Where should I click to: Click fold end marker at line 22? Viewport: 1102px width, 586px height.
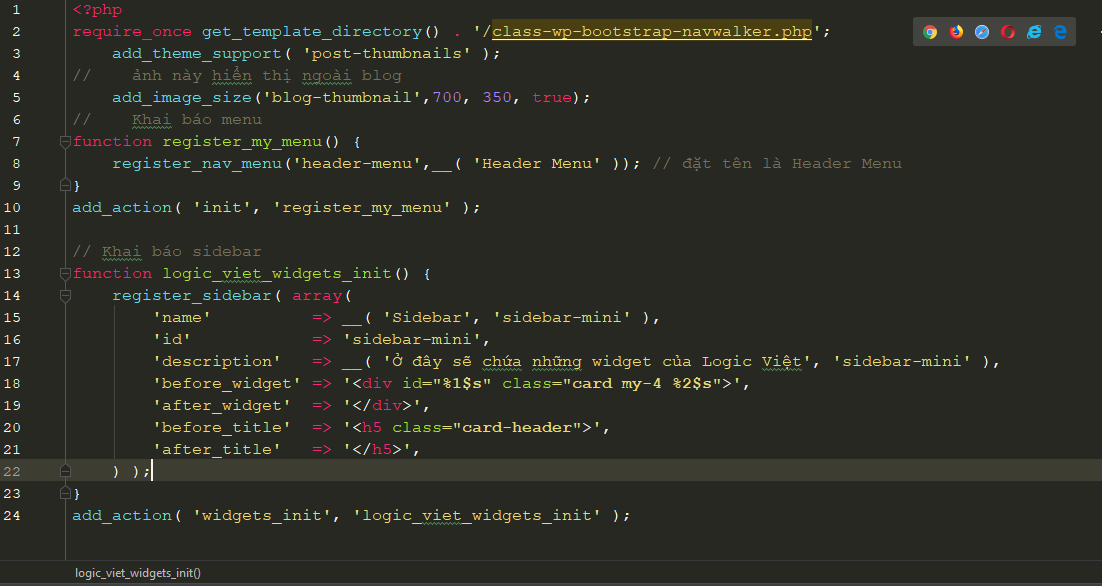[x=65, y=471]
